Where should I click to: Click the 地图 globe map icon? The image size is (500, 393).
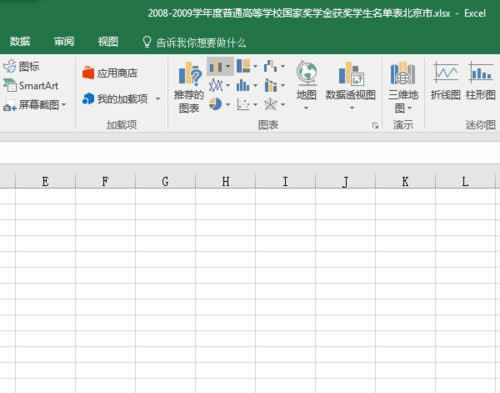[307, 73]
